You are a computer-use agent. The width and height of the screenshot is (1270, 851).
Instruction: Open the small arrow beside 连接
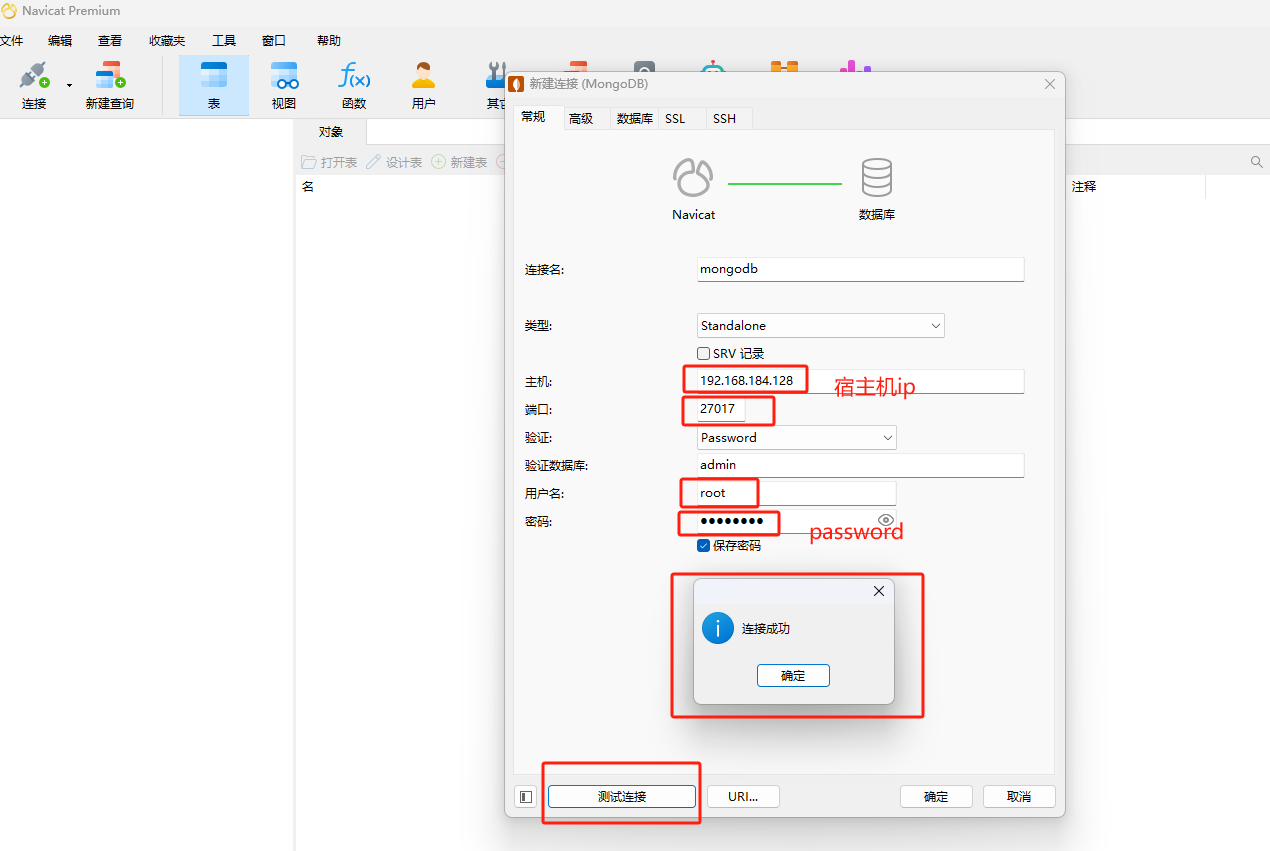[69, 86]
